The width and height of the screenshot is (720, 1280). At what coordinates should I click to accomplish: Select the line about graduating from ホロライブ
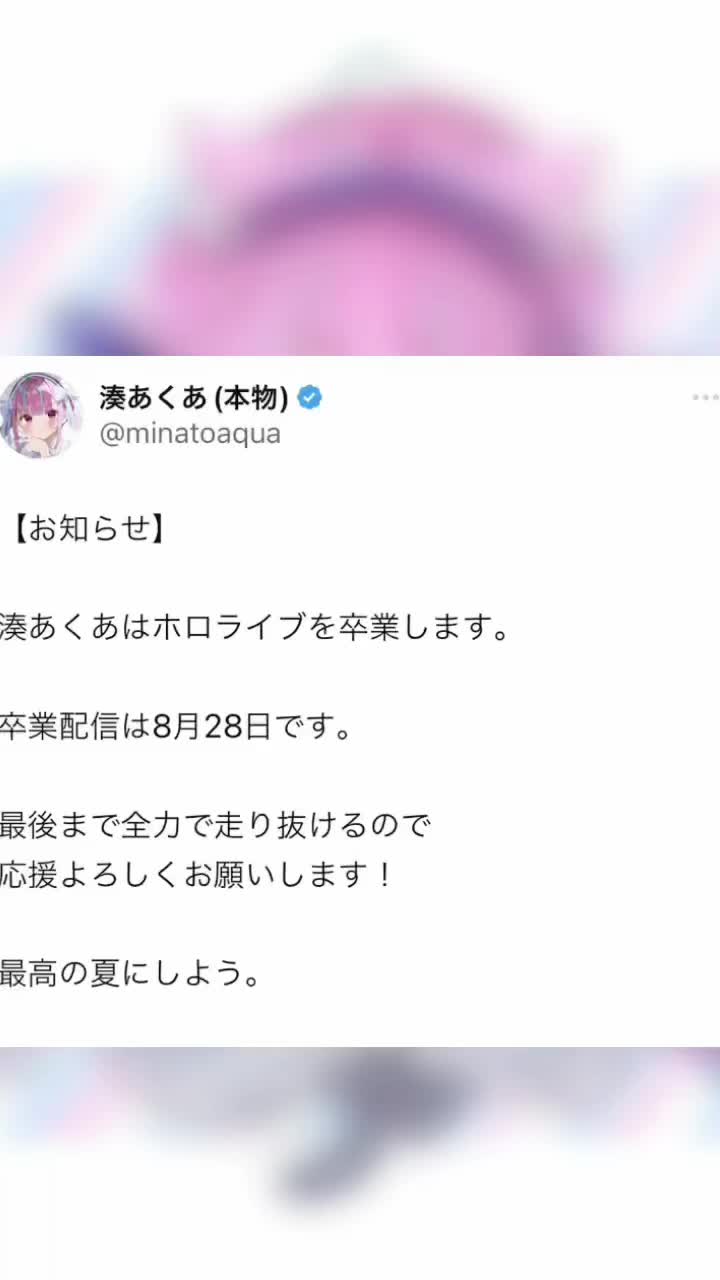point(255,629)
